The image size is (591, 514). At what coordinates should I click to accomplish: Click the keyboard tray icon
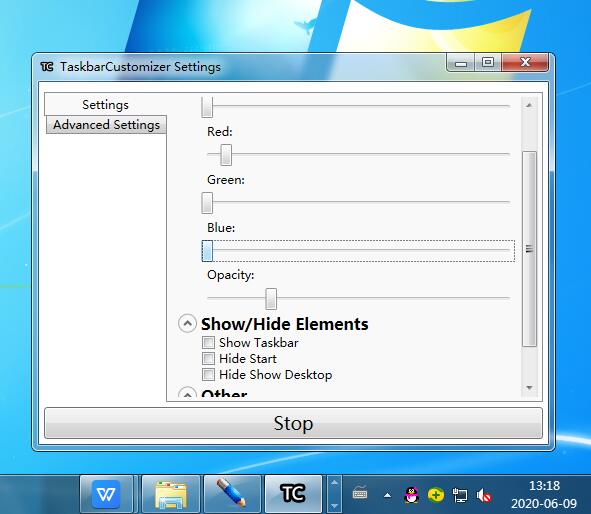tap(360, 493)
